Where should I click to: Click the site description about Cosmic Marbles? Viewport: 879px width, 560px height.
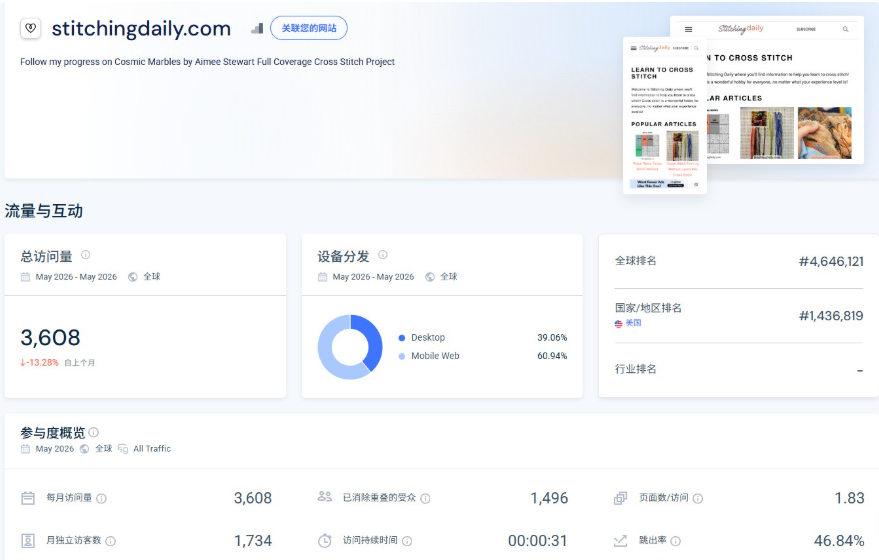(x=207, y=62)
